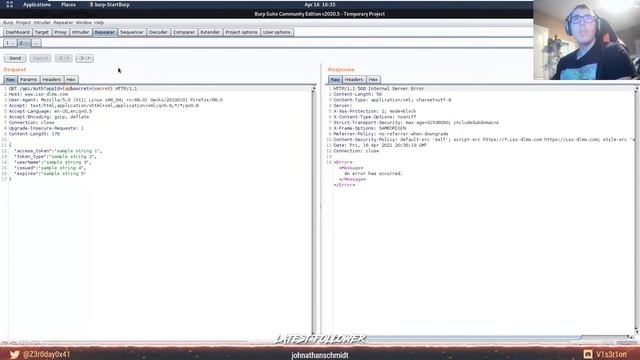Open the Applications grid icon in the top bar

tap(9, 4)
